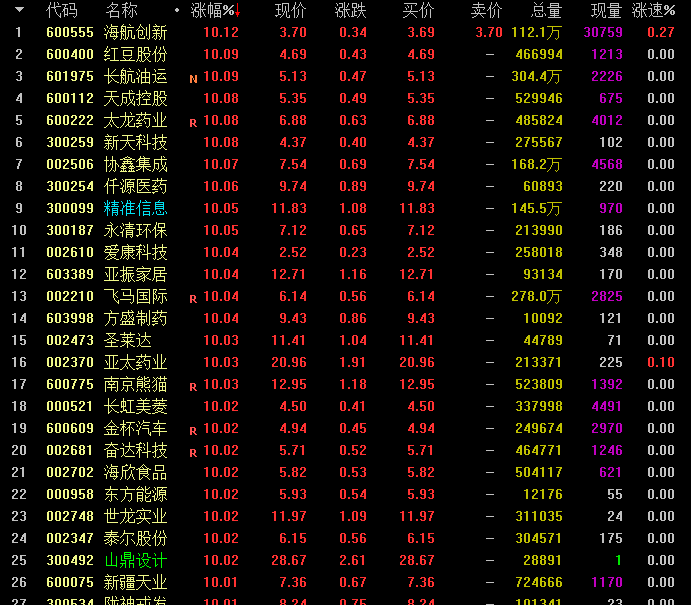Screen dimensions: 691x605
Task: Sort by the 名称 column header
Action: coord(122,10)
